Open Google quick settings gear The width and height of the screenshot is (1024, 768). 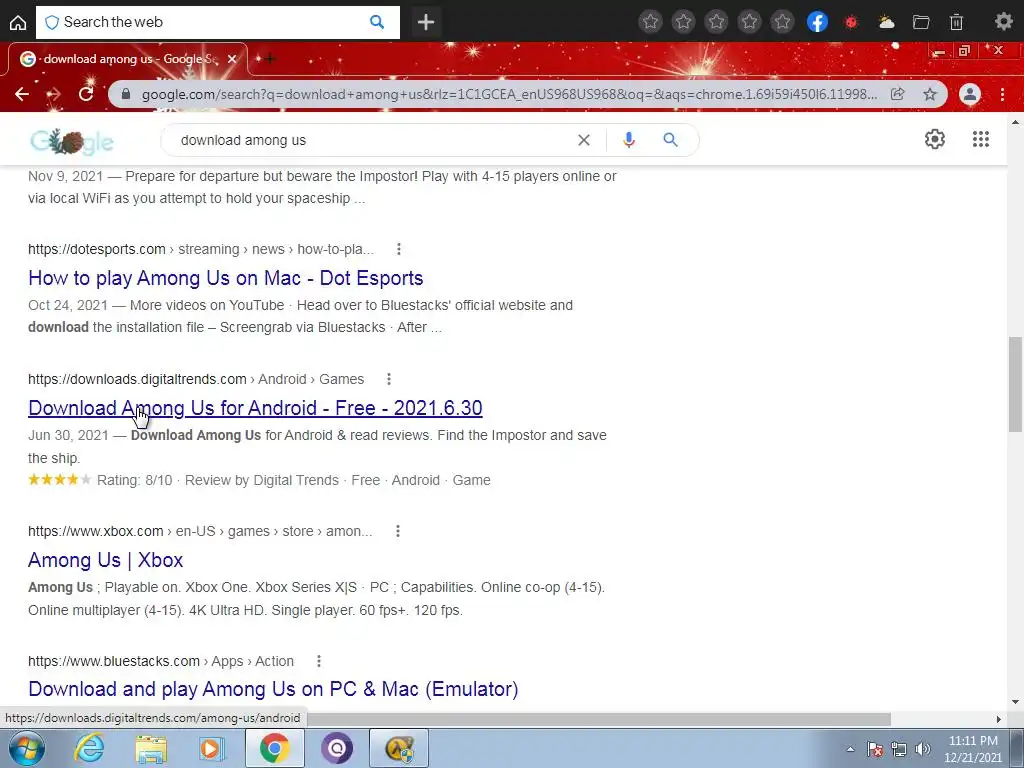tap(935, 139)
